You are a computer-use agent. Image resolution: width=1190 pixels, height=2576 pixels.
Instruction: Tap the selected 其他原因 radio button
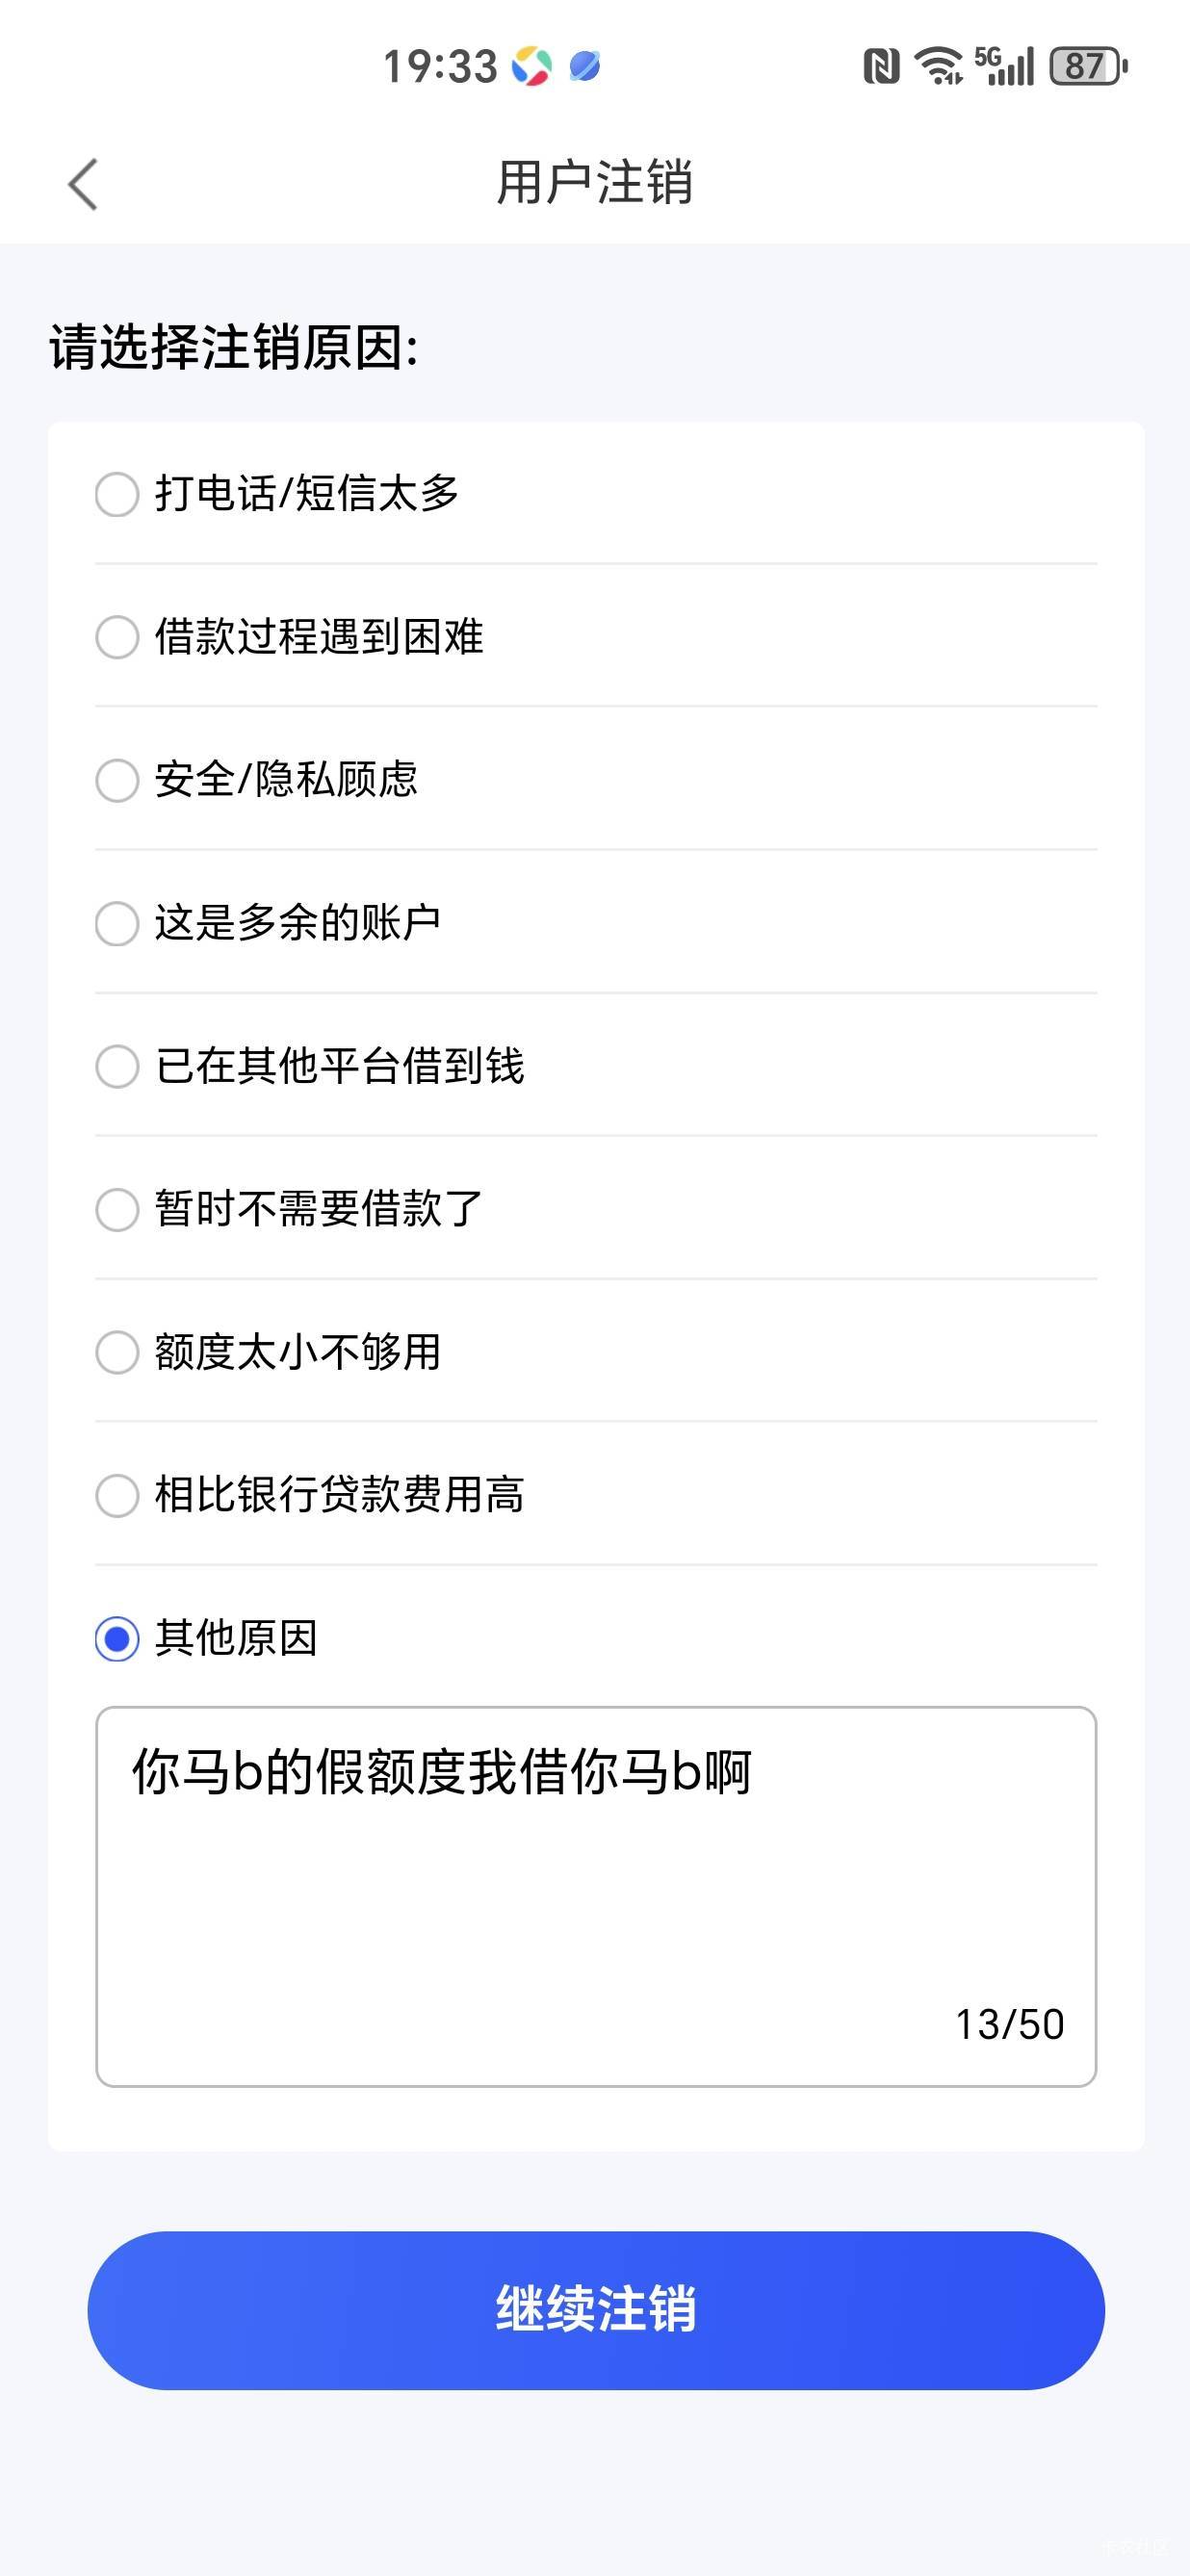point(117,1639)
